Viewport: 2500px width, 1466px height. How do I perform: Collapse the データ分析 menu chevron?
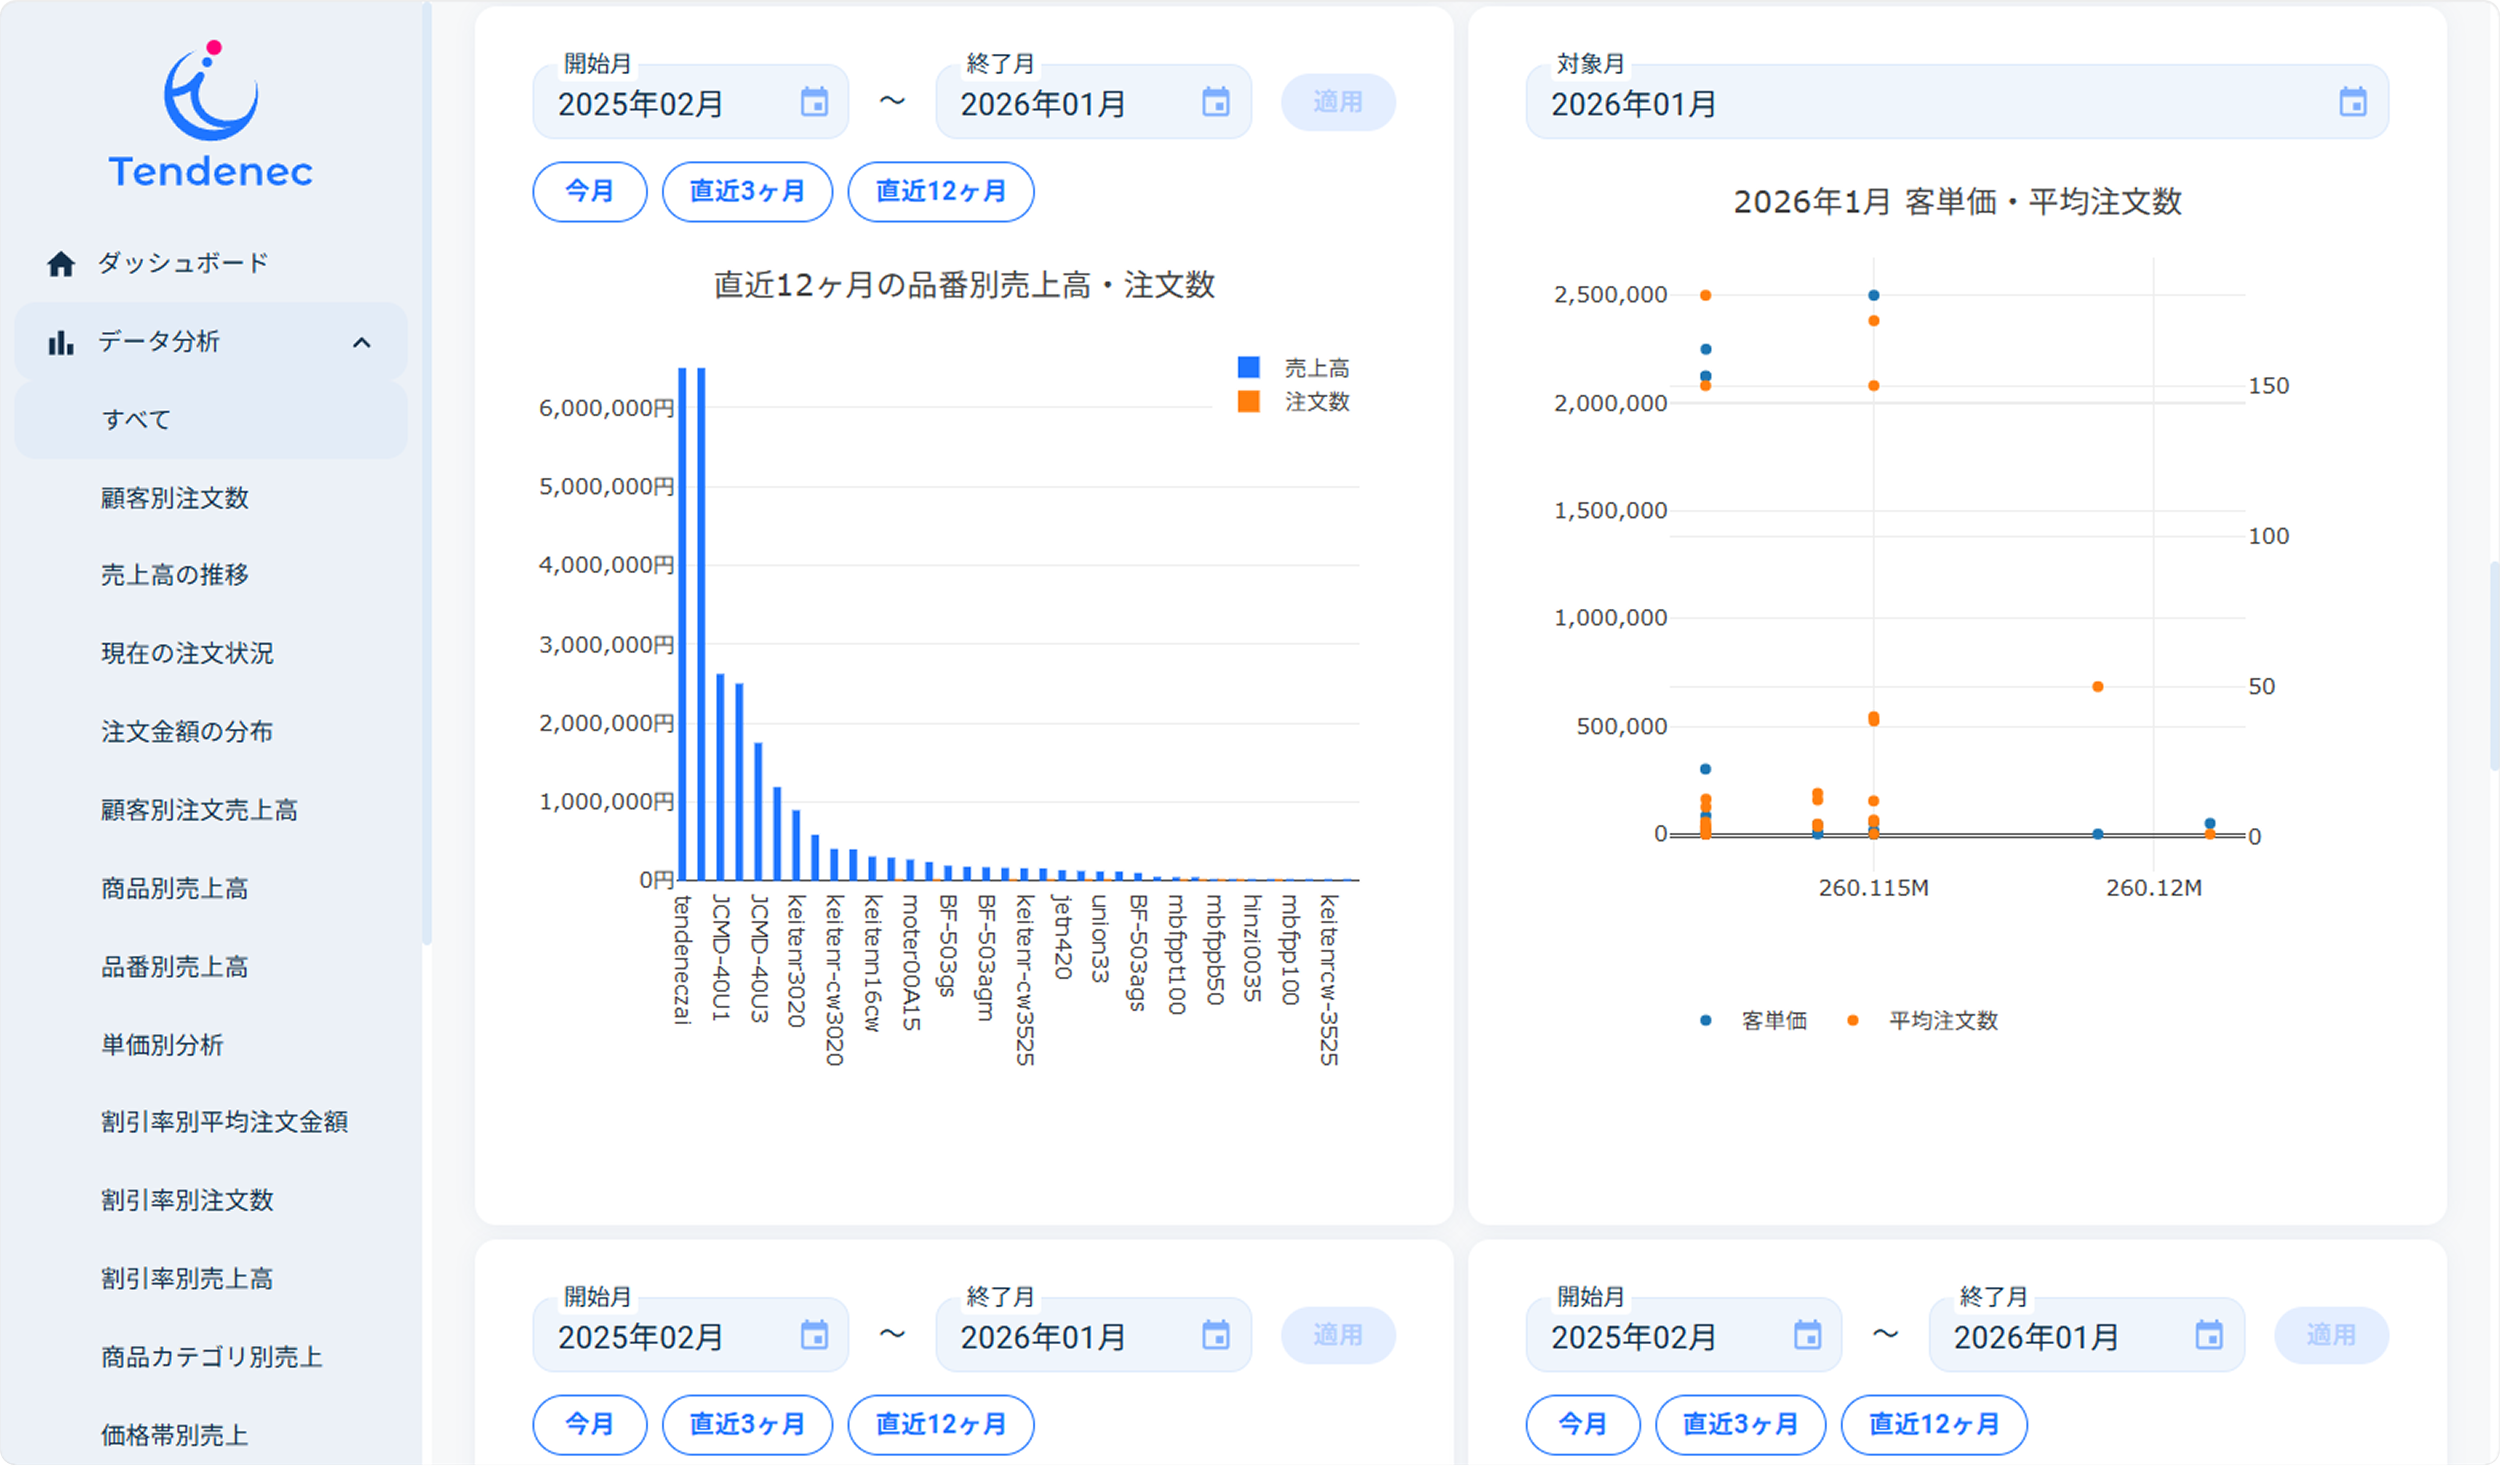click(x=362, y=343)
